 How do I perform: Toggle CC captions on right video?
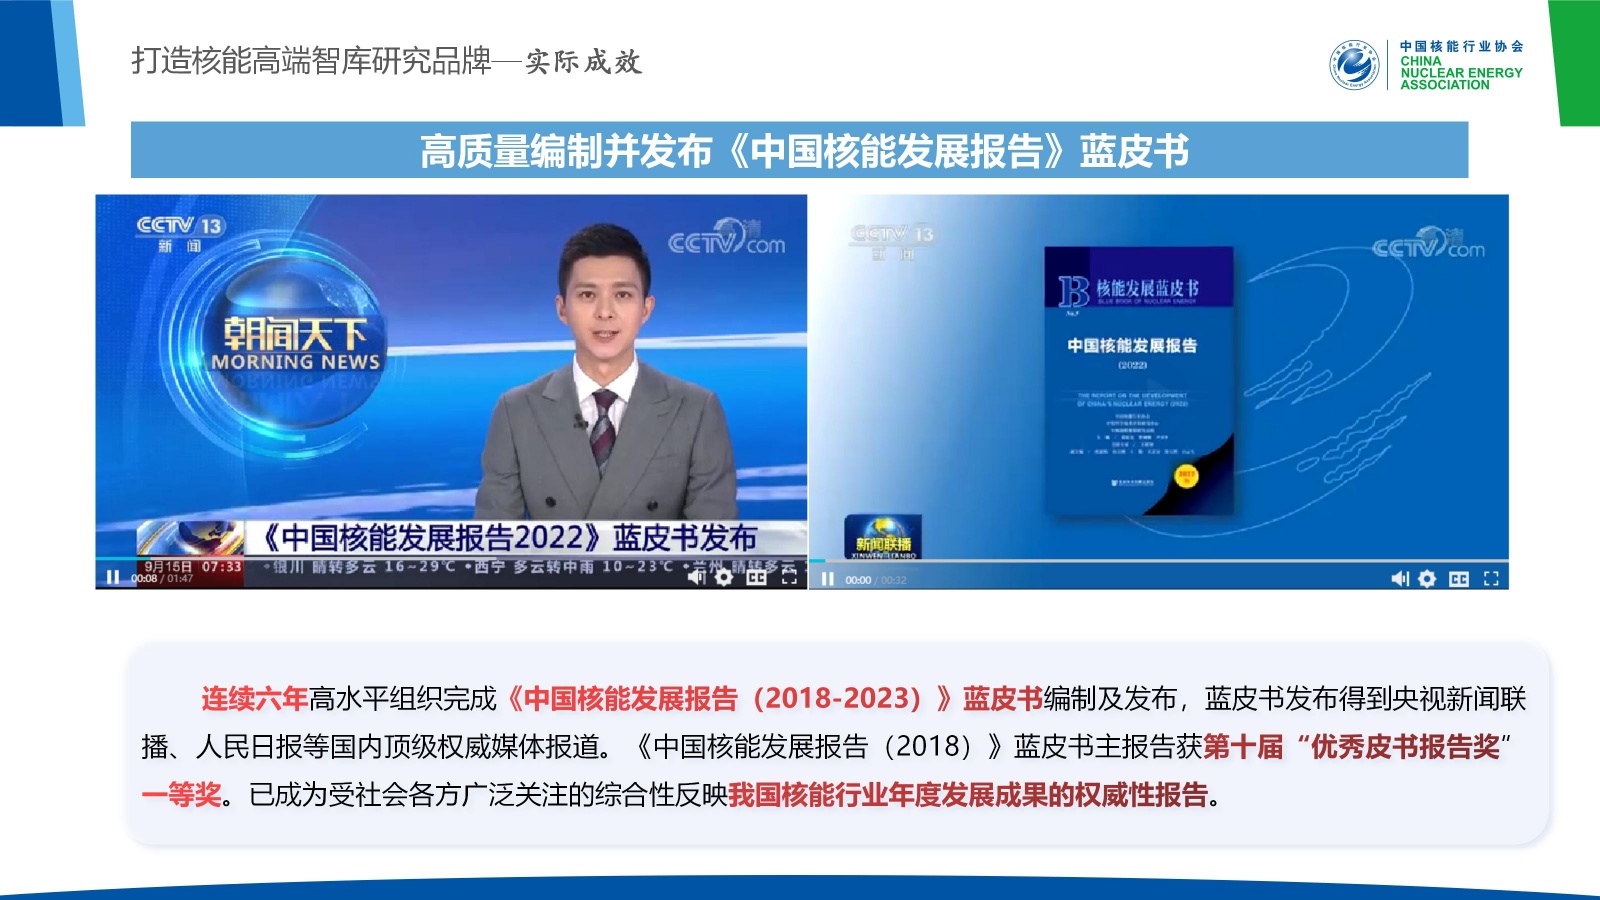[1459, 579]
